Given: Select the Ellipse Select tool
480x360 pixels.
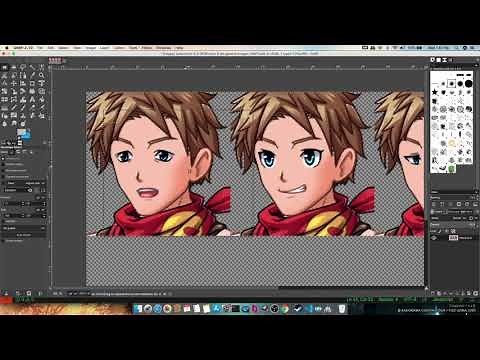Looking at the screenshot, I should tap(14, 67).
